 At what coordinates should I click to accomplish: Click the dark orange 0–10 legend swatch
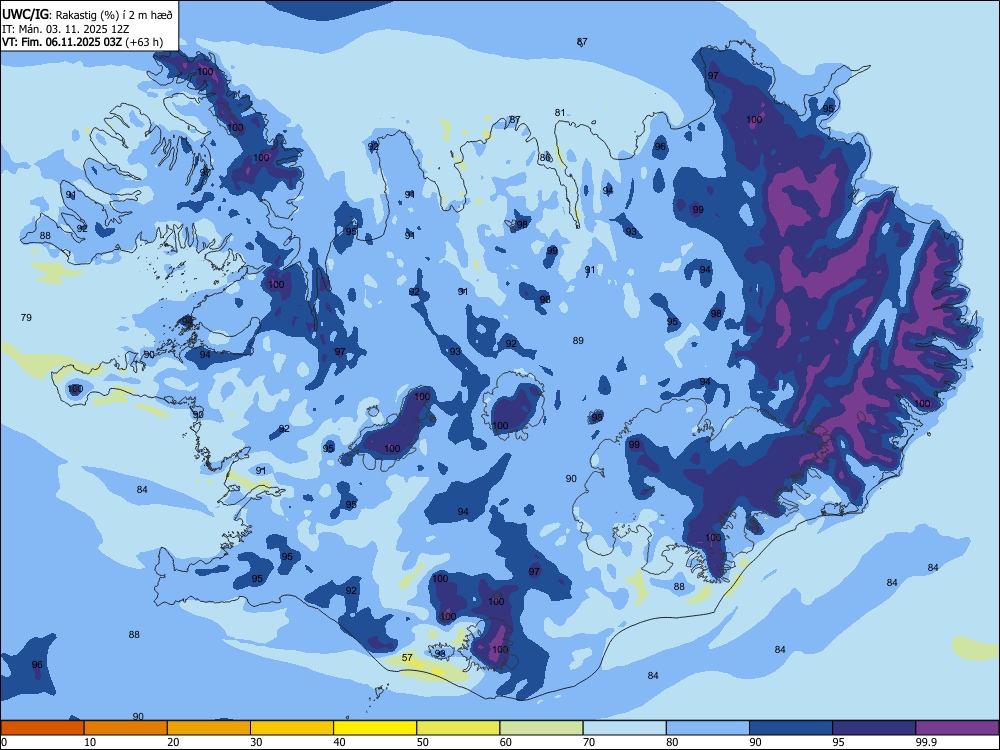click(x=42, y=728)
